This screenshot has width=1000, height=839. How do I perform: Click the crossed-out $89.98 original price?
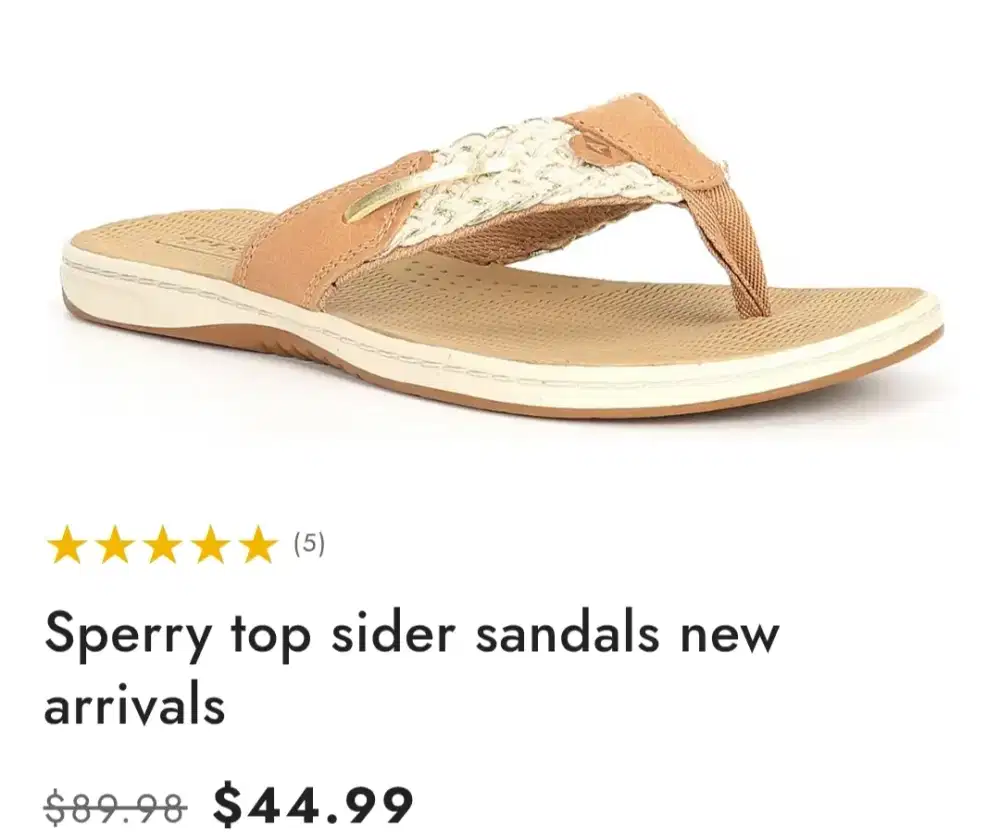pos(115,806)
